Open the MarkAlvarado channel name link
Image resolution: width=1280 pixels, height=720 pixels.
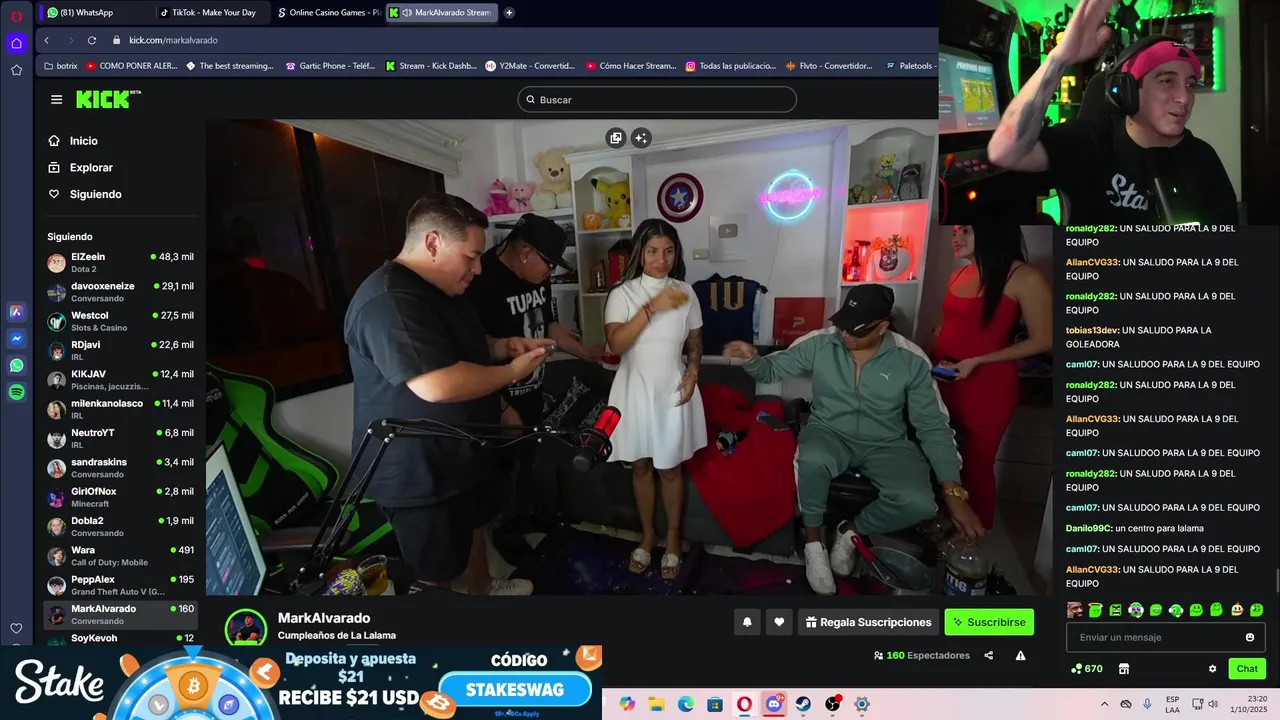tap(324, 618)
